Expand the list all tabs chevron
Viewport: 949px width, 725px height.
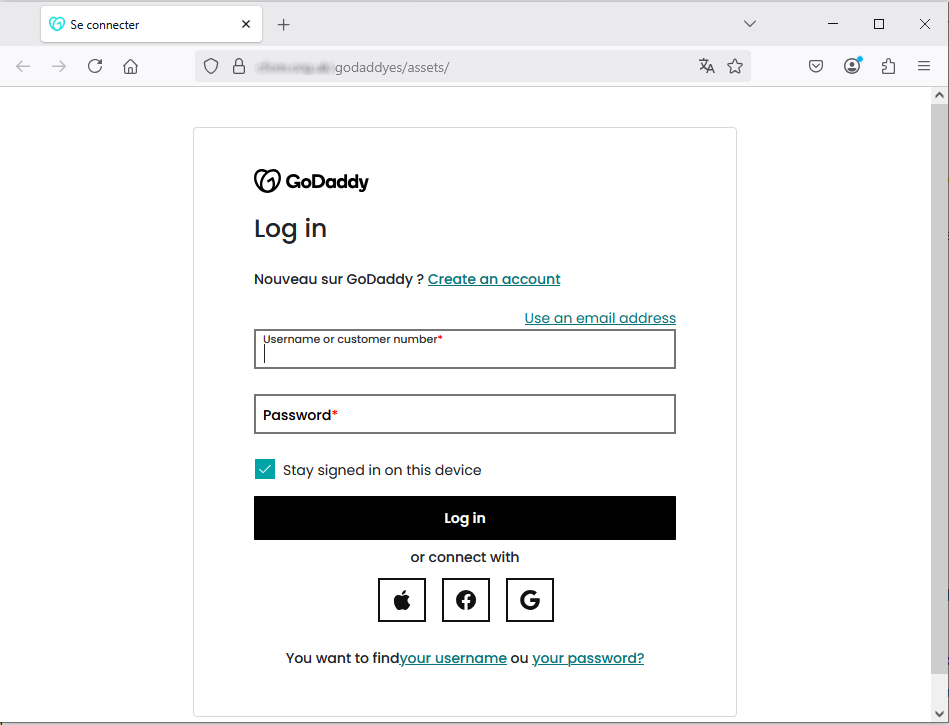pos(750,24)
